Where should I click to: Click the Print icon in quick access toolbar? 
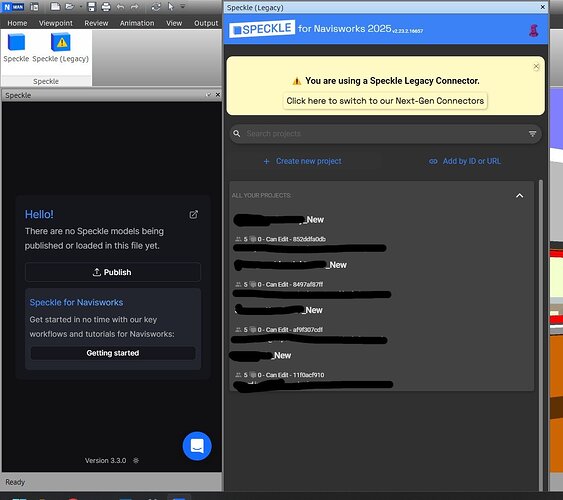[x=106, y=6]
